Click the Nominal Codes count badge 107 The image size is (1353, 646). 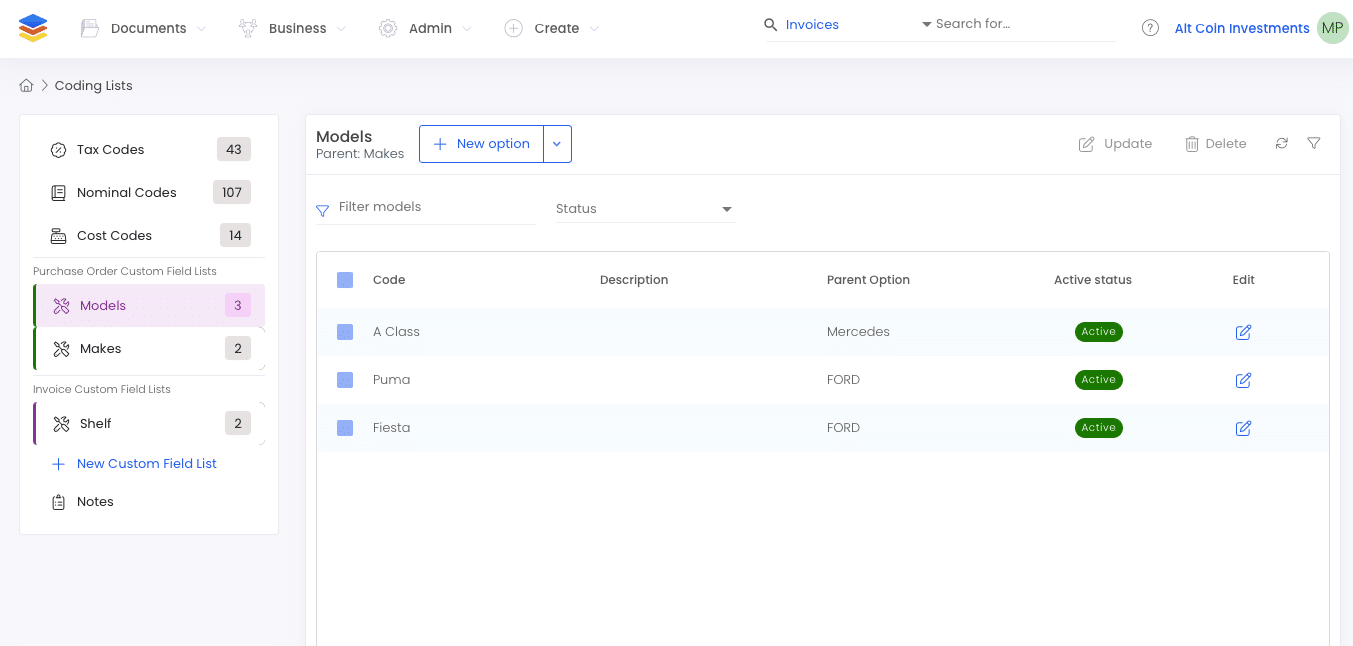tap(232, 193)
